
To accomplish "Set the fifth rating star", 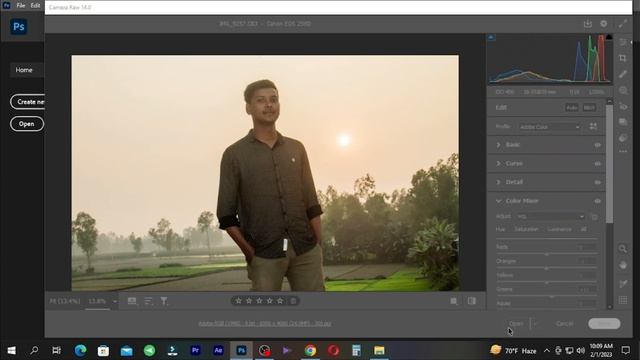I will pos(280,301).
